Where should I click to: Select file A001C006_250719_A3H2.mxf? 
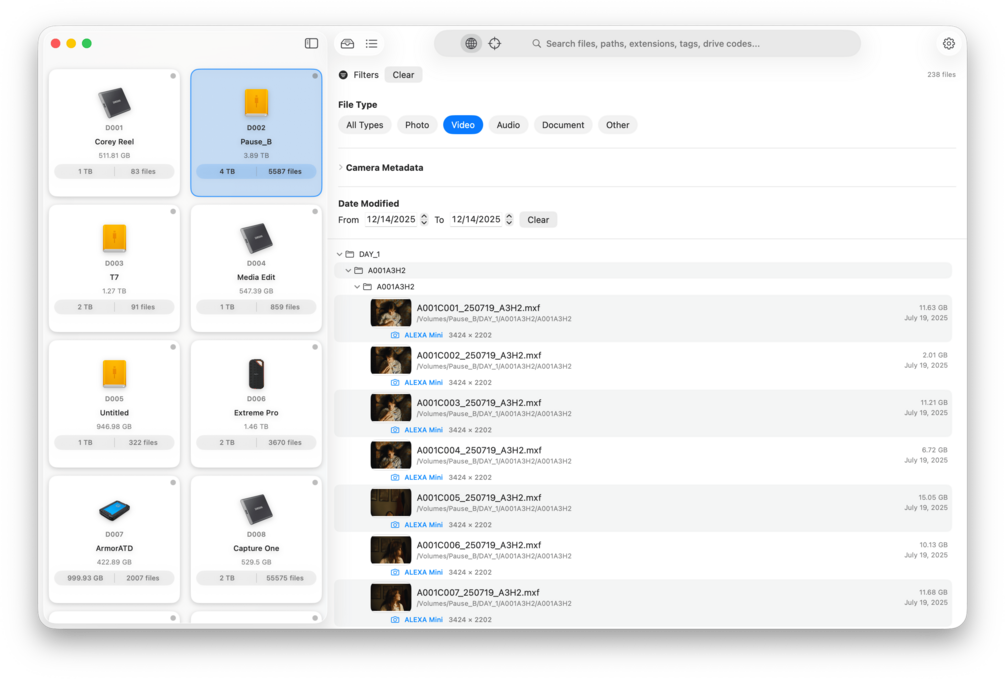pos(643,556)
